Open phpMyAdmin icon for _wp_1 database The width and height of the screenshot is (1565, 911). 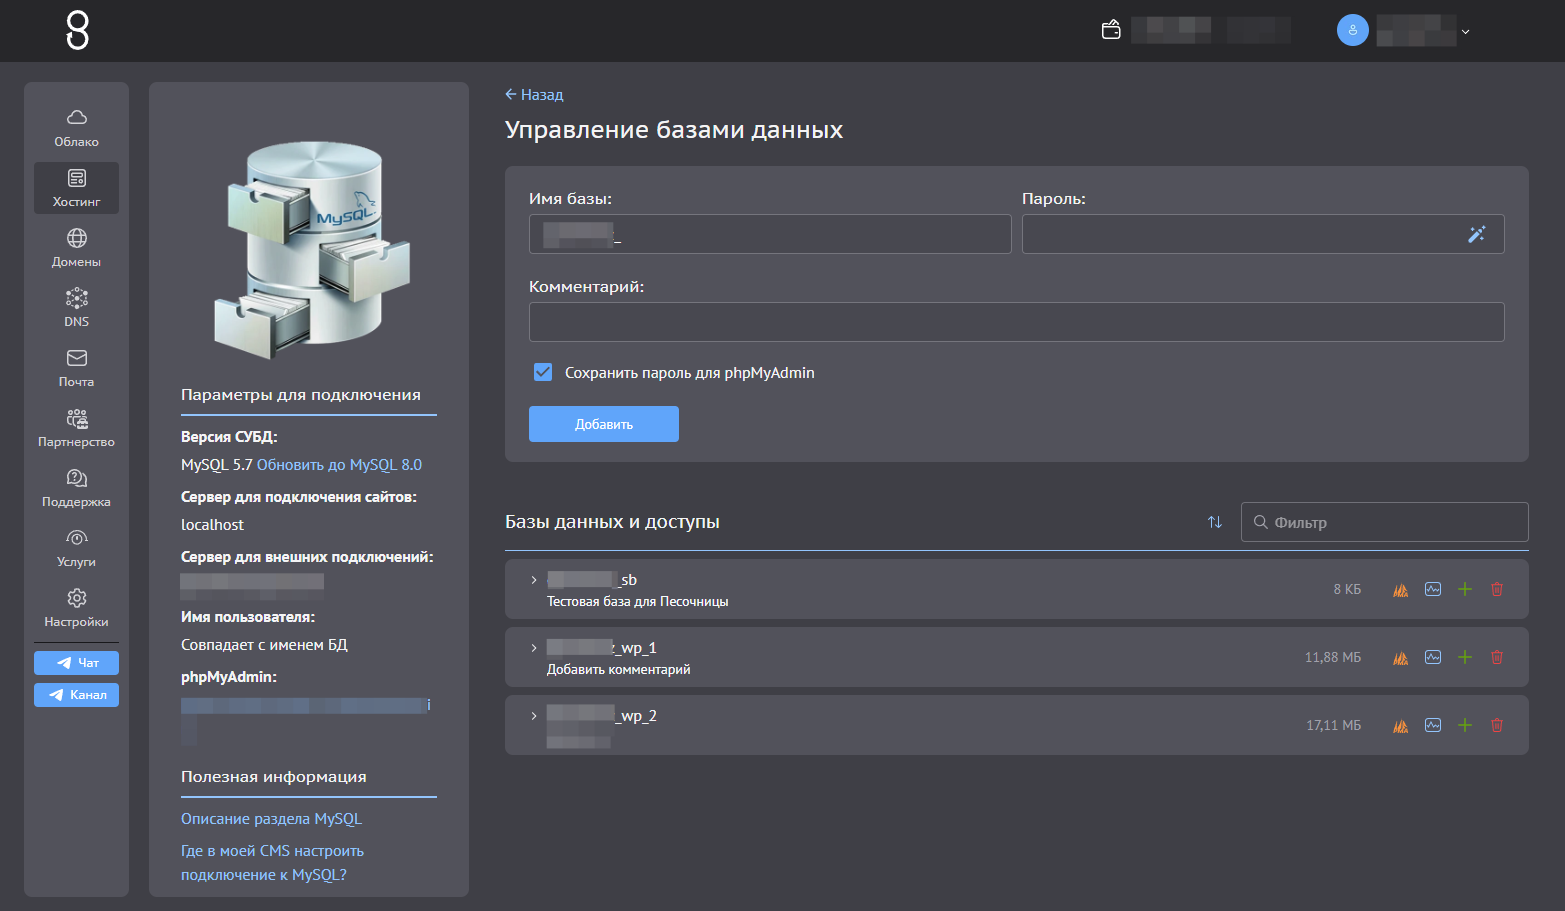point(1400,657)
